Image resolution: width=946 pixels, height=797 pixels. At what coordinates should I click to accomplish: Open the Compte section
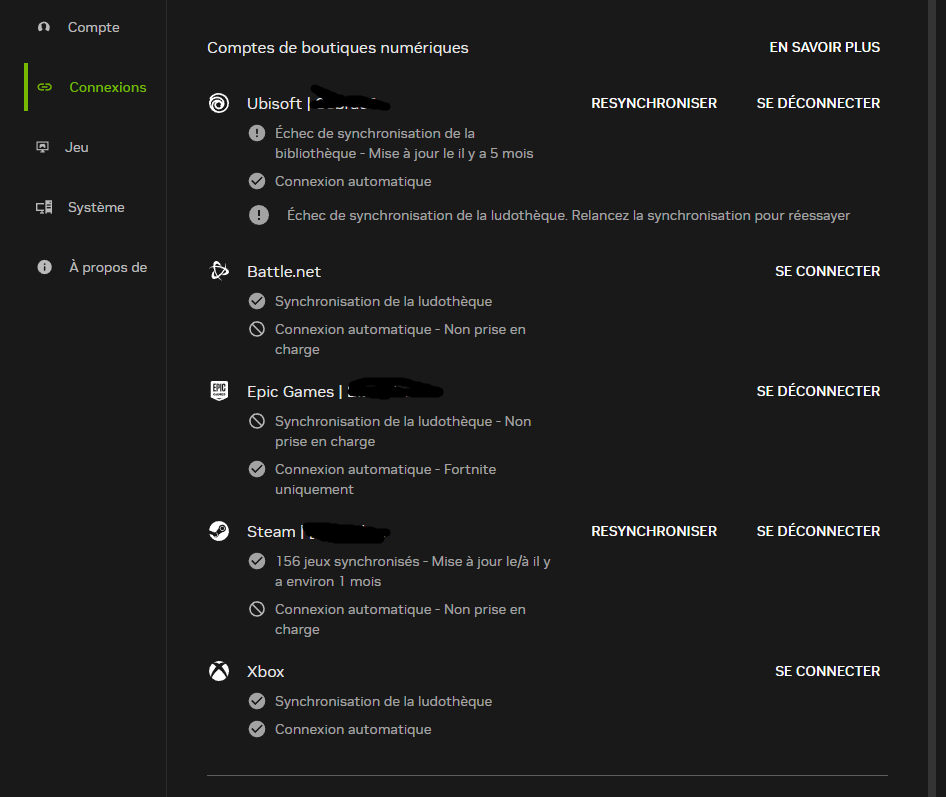(93, 27)
